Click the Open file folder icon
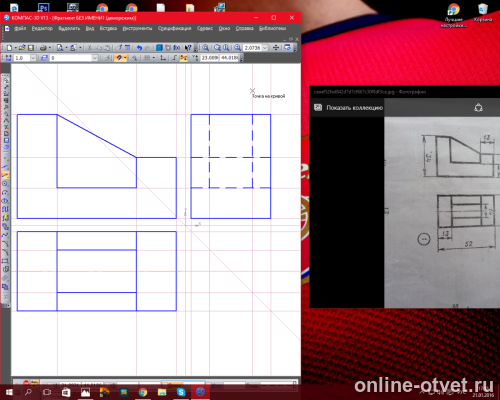500x400 pixels. [22, 48]
